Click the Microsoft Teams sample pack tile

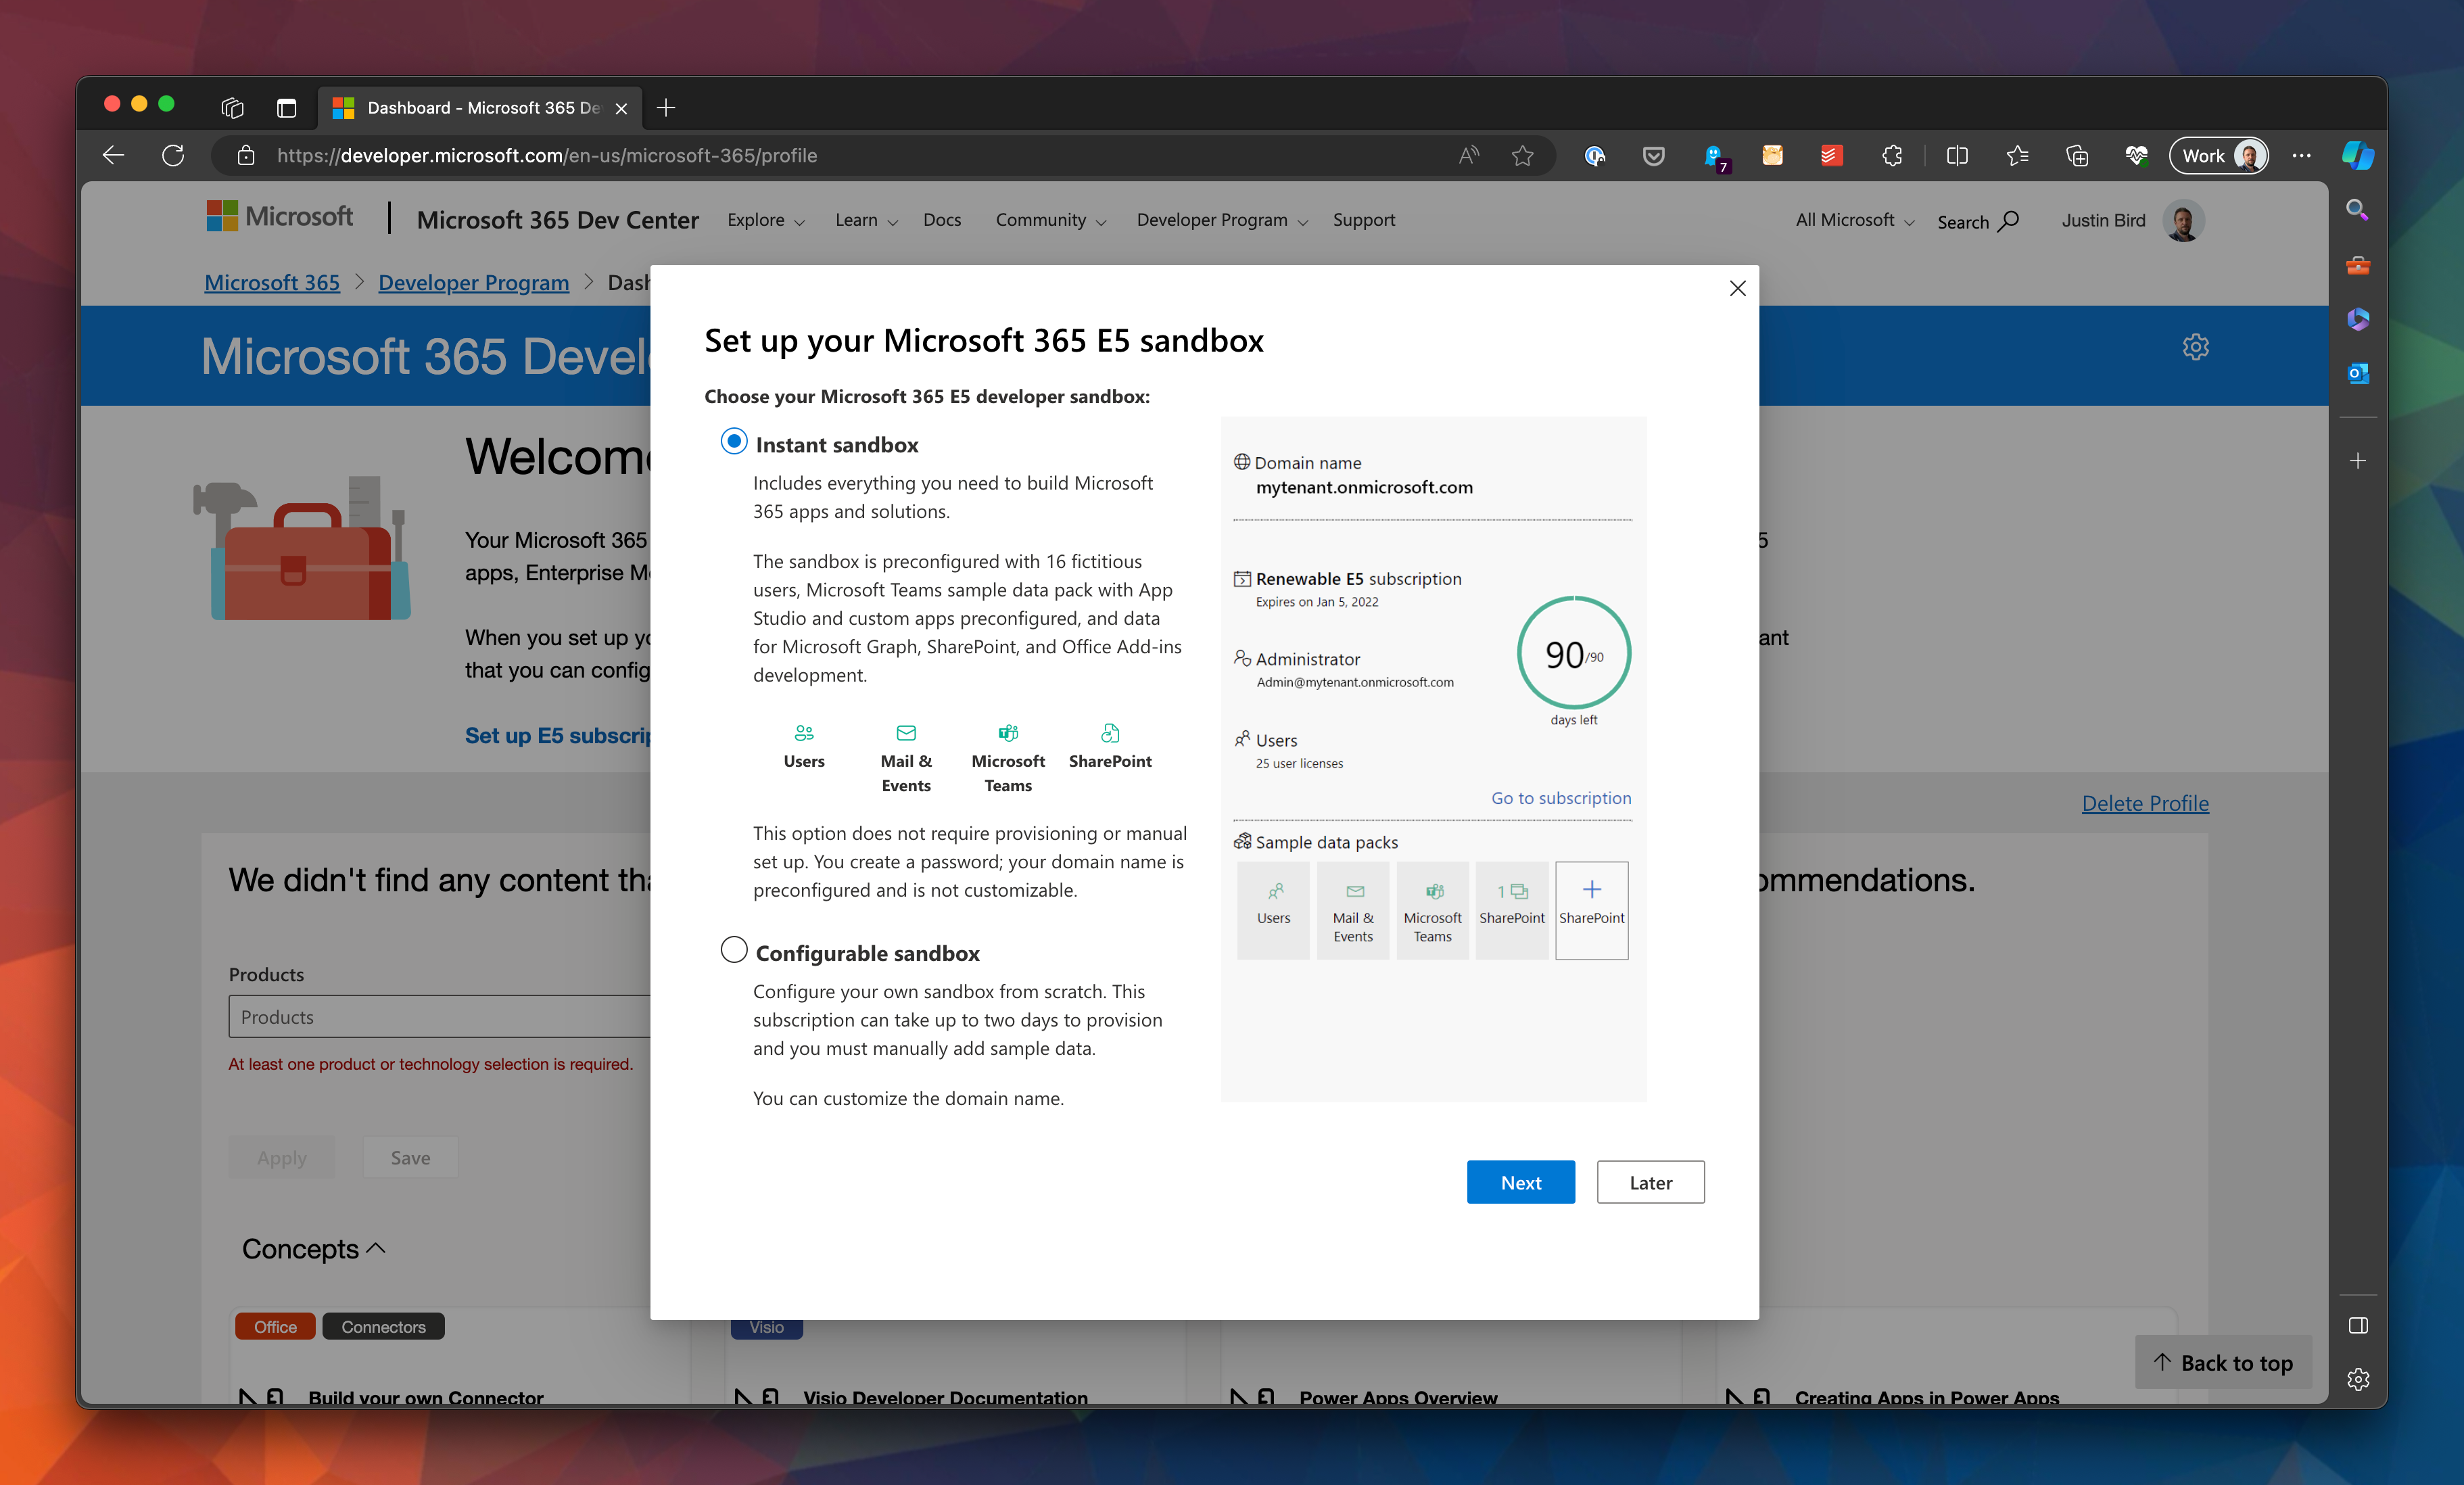tap(1432, 910)
